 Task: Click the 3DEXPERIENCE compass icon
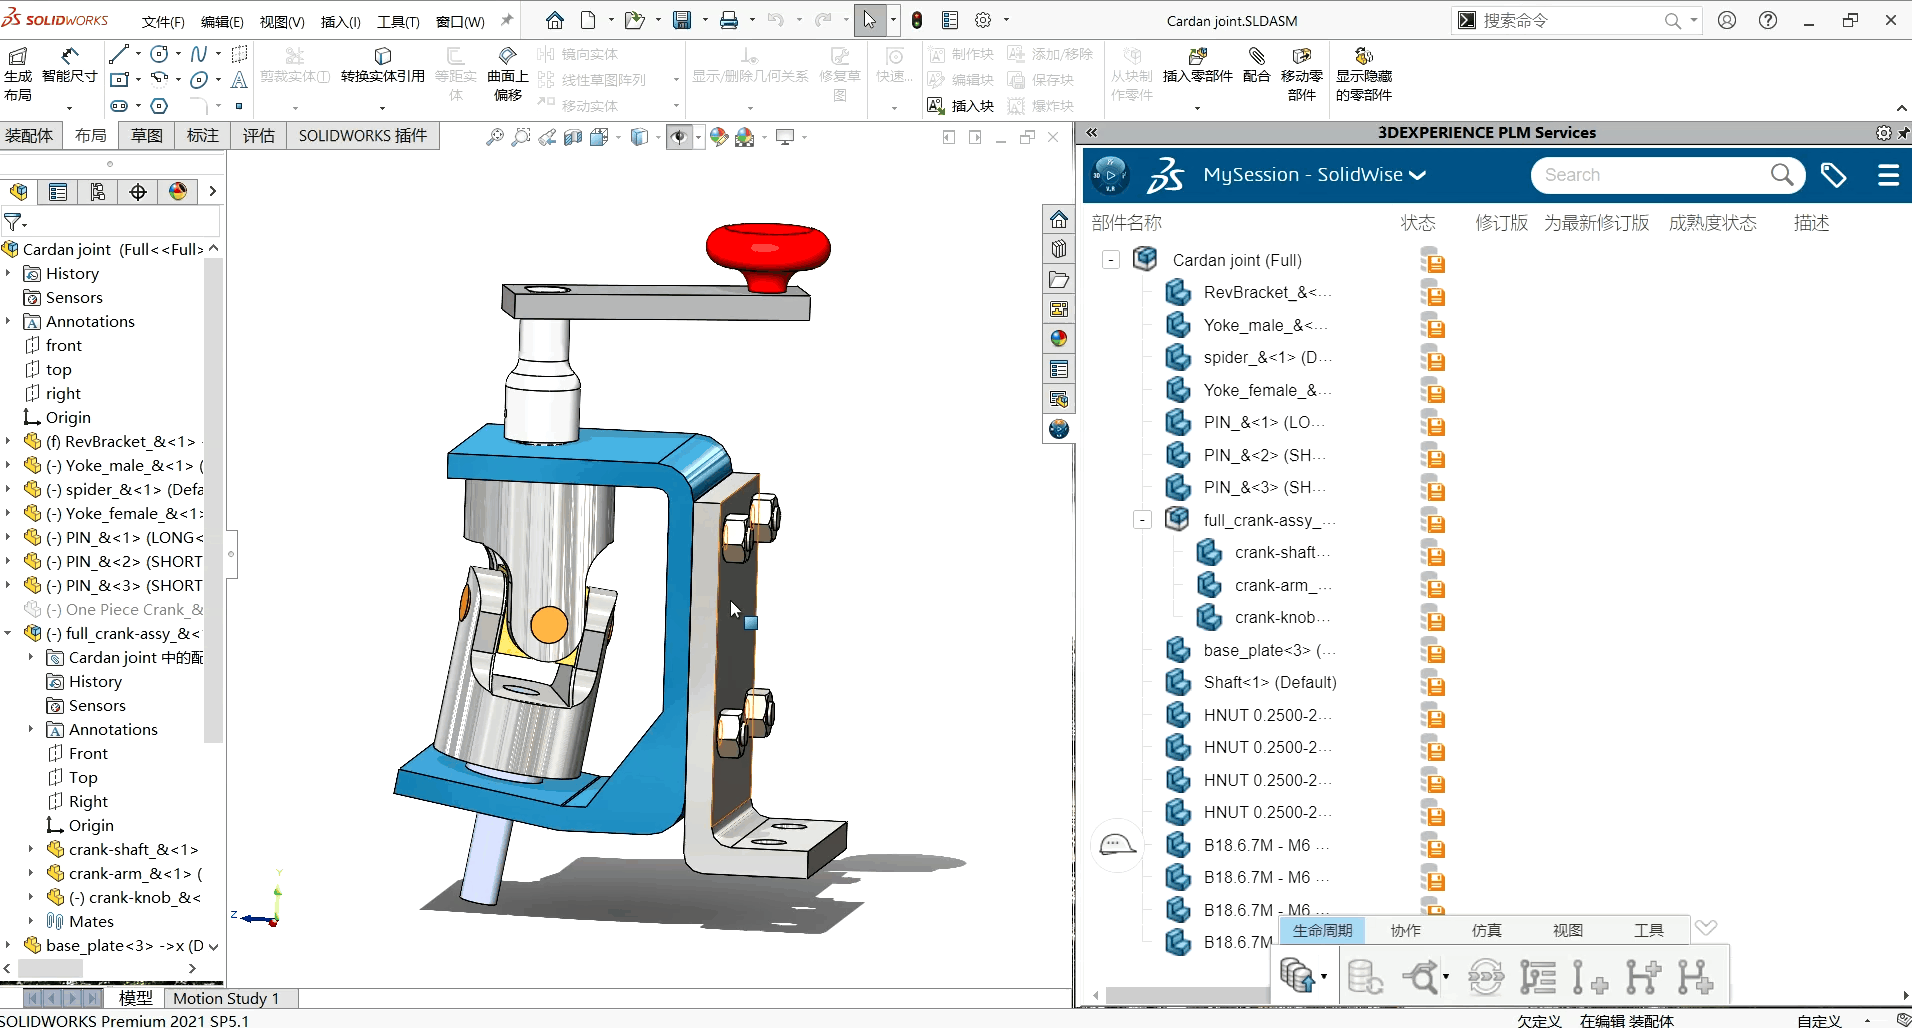tap(1110, 175)
